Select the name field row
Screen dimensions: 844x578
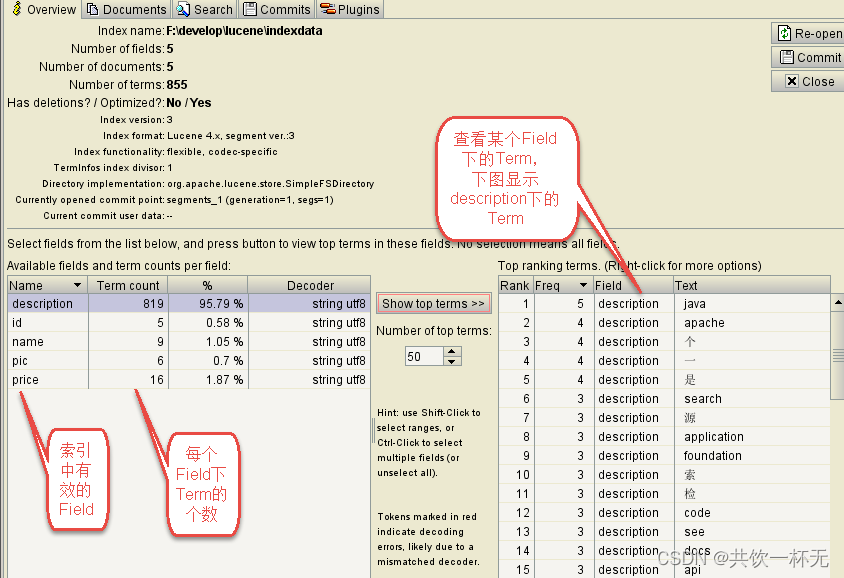pyautogui.click(x=189, y=342)
